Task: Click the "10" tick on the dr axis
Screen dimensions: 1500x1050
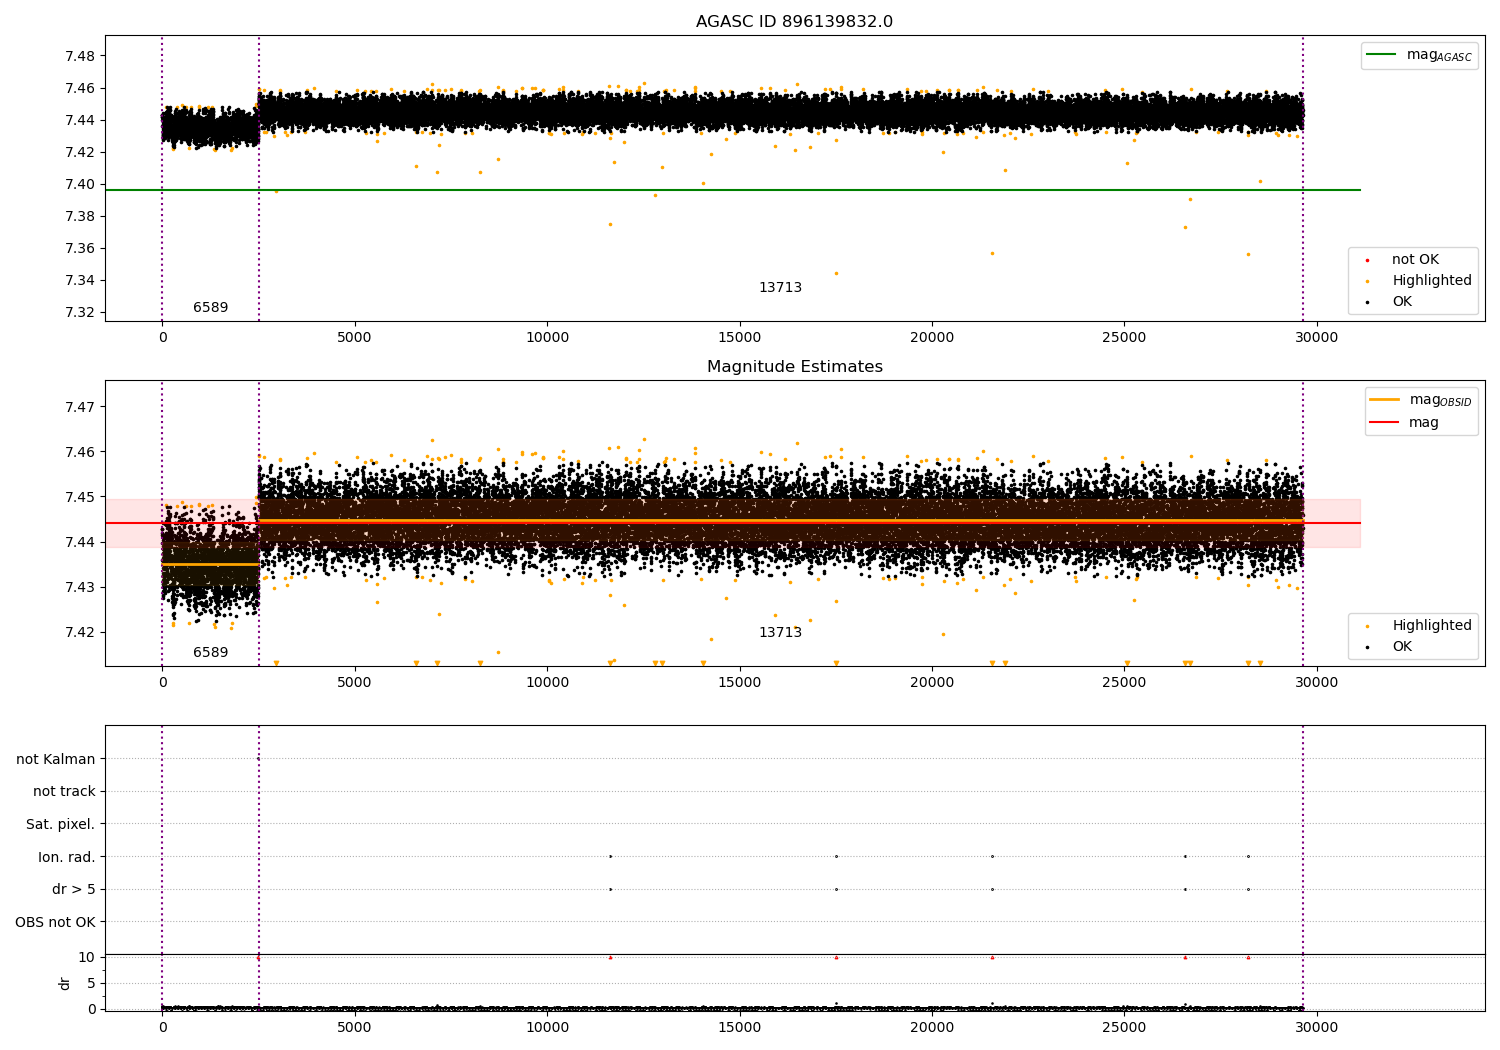Action: click(x=87, y=958)
